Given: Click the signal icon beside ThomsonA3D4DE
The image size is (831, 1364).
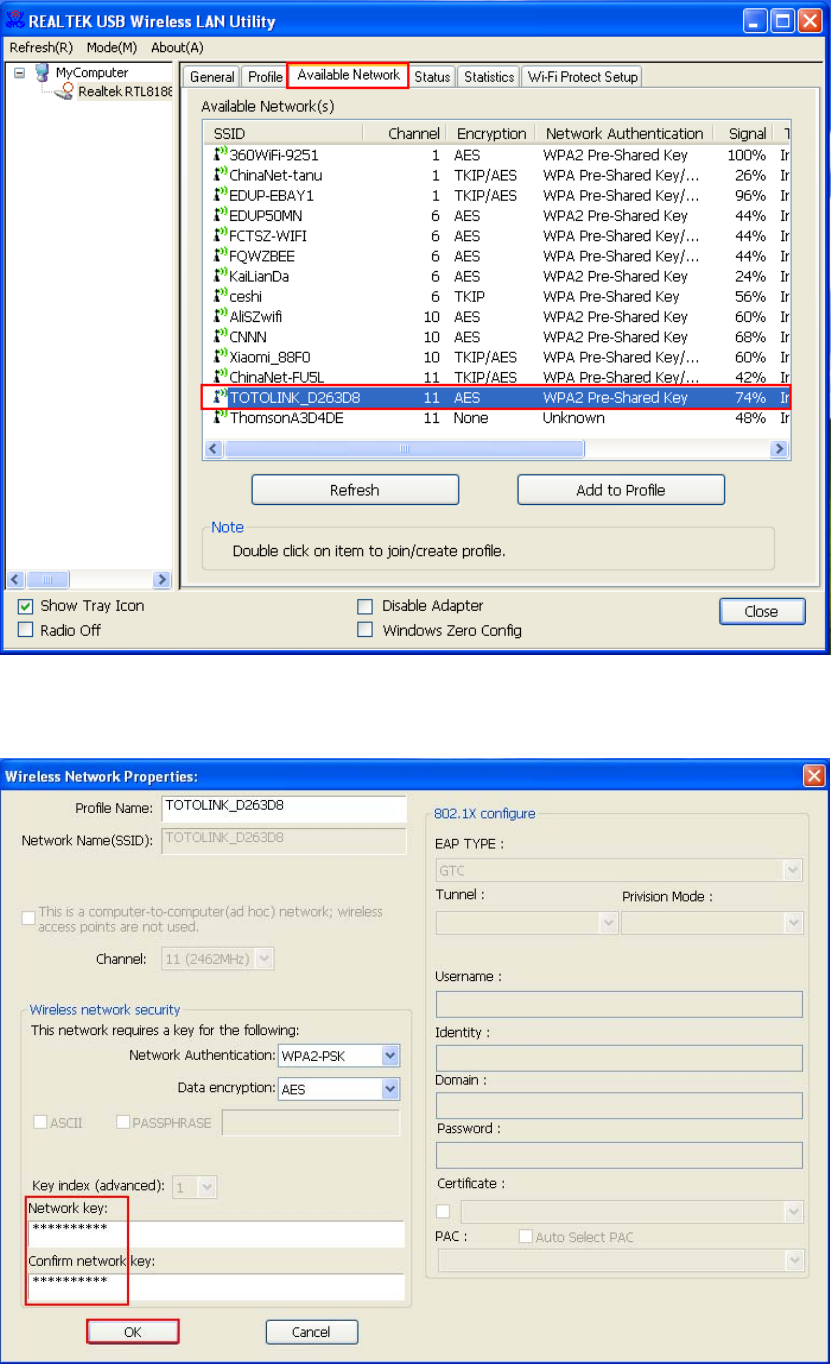Looking at the screenshot, I should (x=221, y=418).
